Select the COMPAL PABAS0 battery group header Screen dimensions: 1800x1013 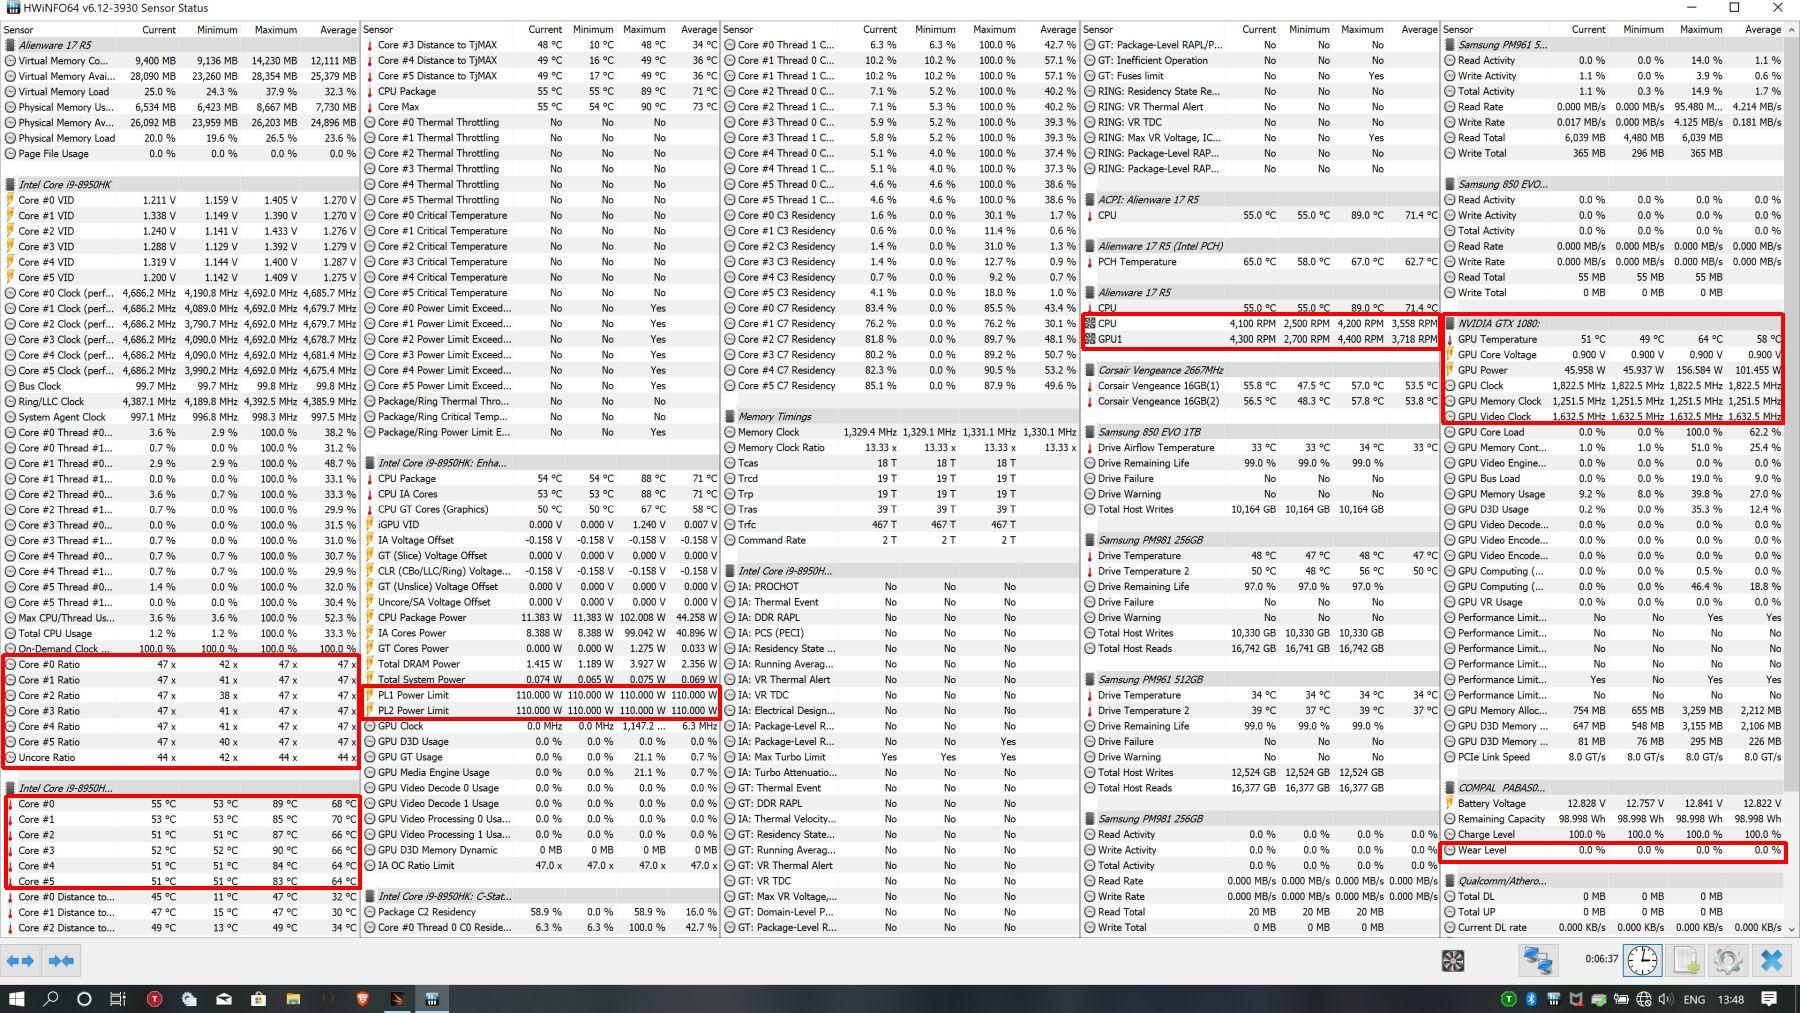point(1612,788)
